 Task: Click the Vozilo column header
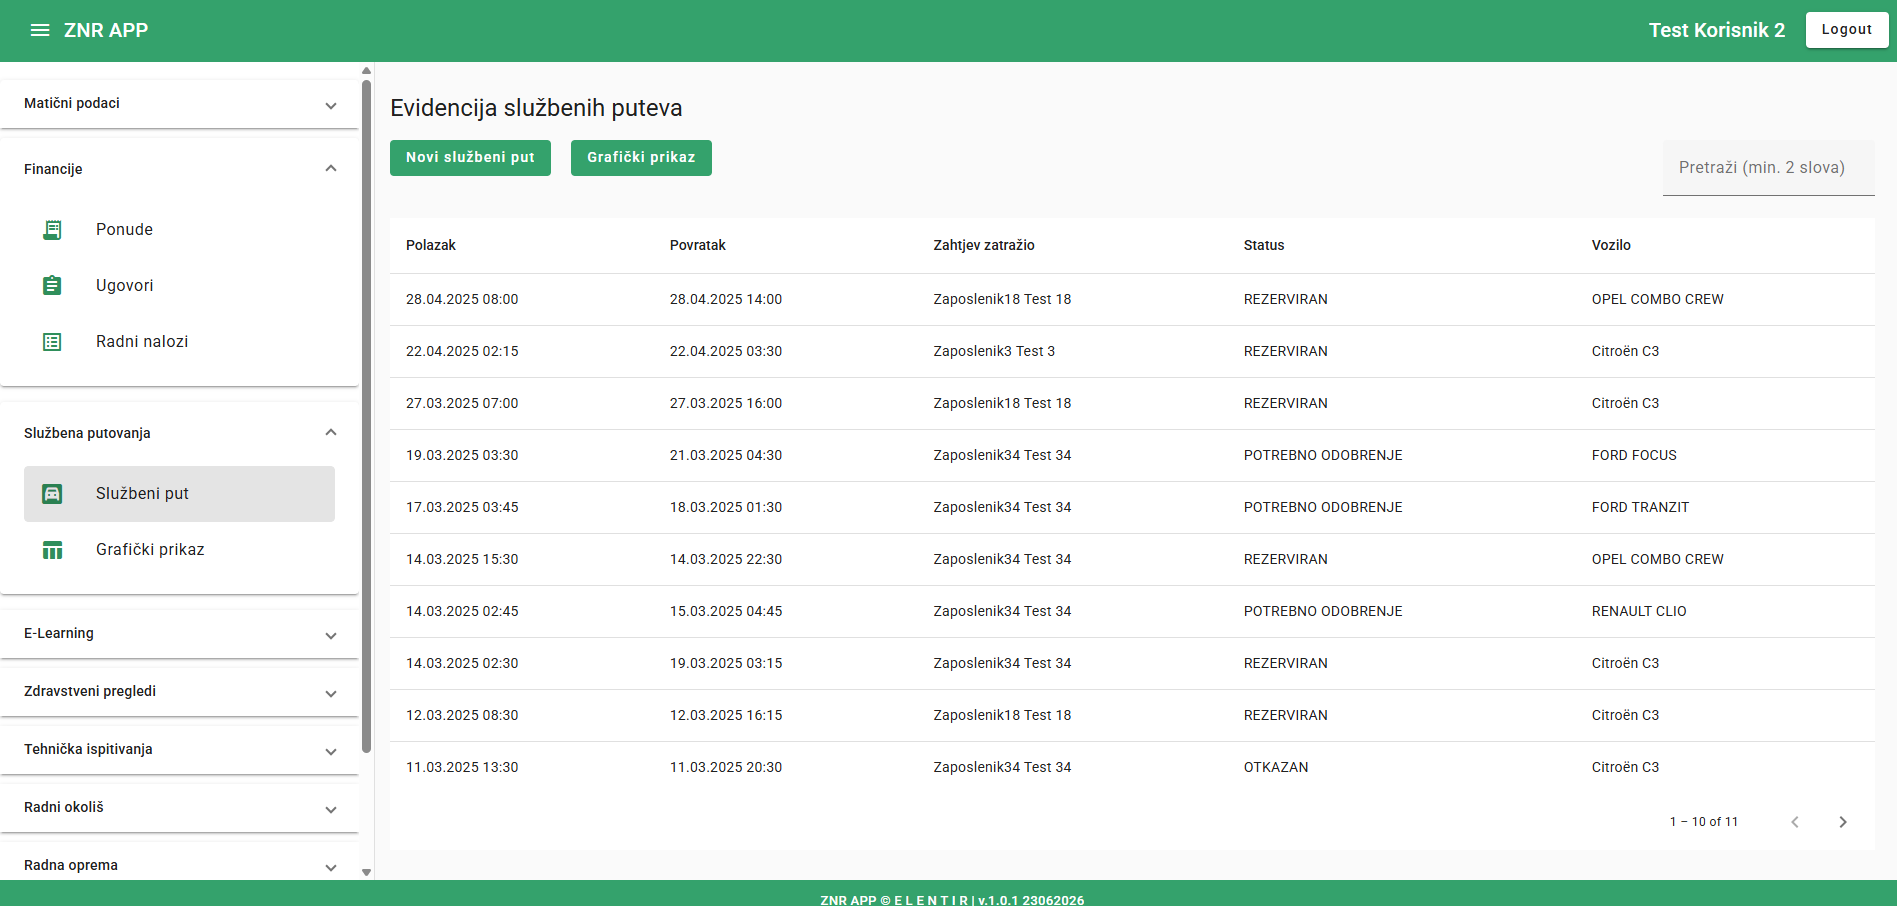(1611, 246)
